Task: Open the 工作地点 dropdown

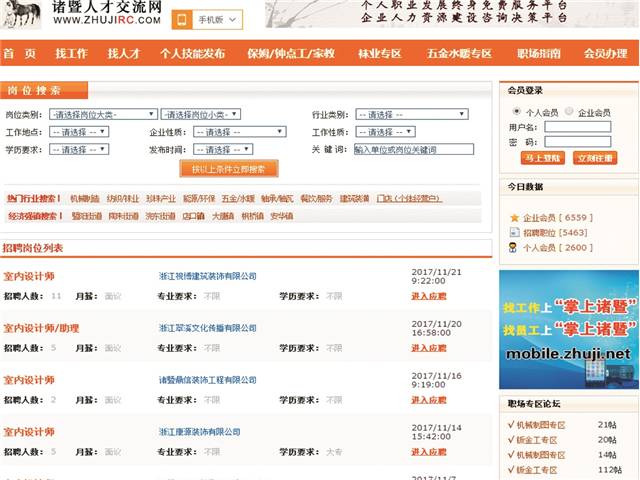Action: click(79, 132)
